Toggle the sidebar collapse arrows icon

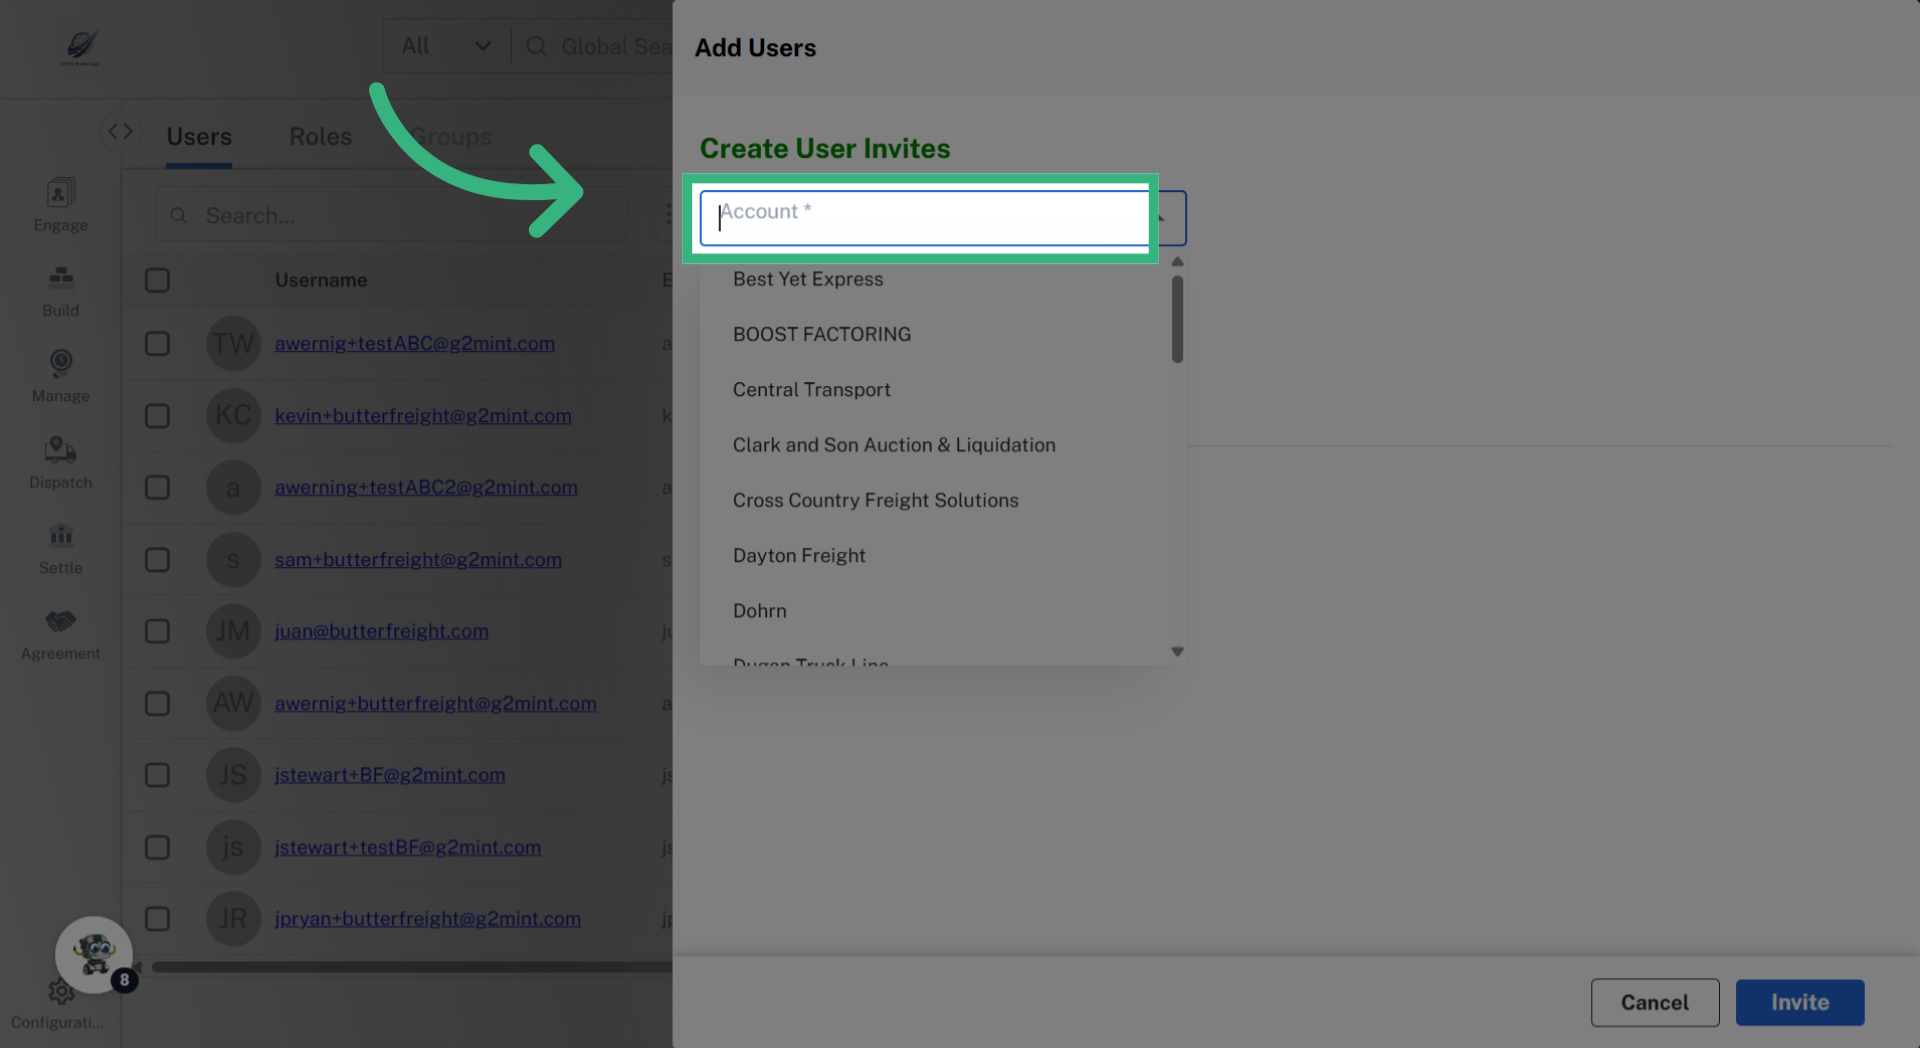(x=120, y=131)
